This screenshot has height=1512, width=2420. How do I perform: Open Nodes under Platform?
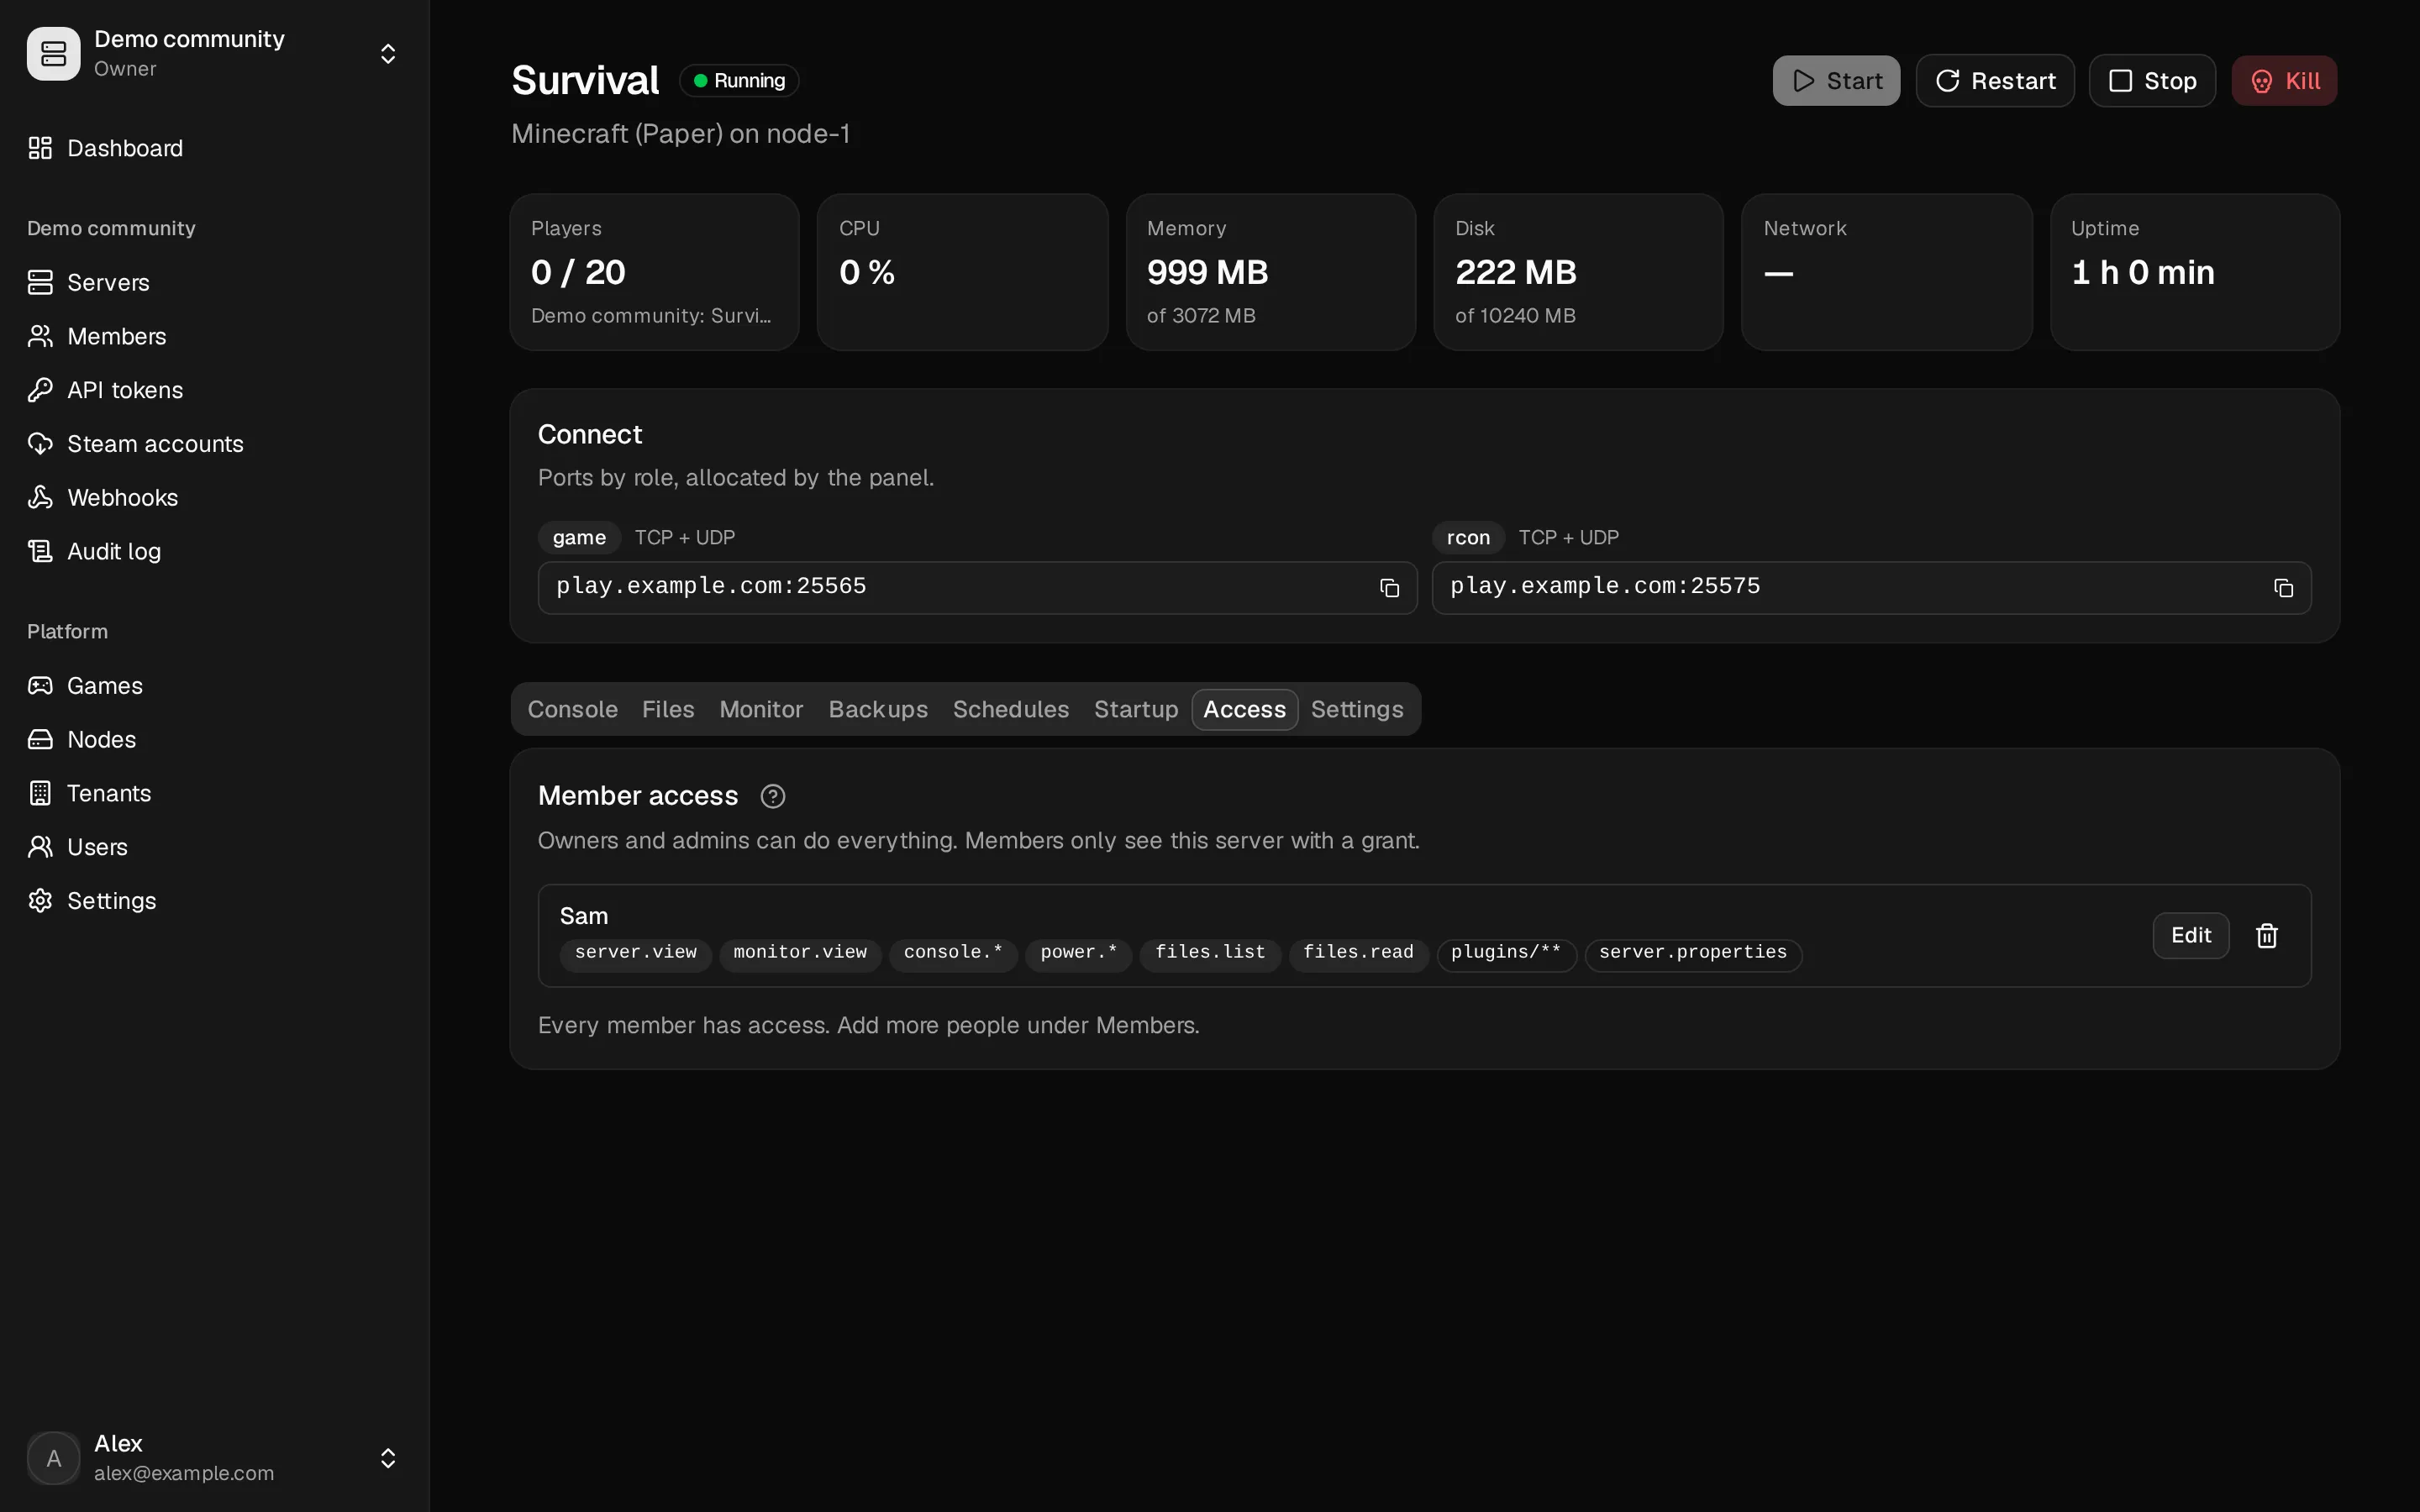click(82, 739)
